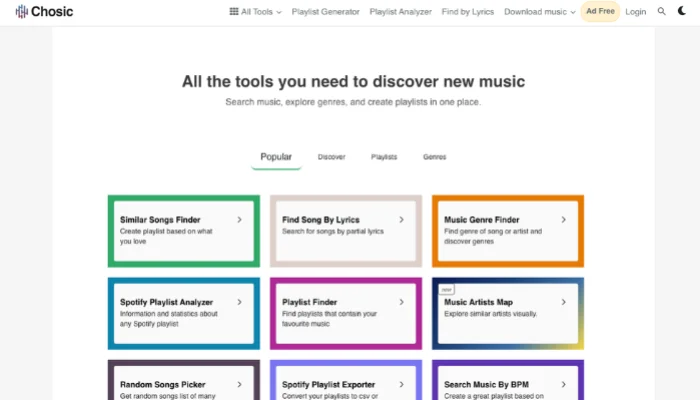Open Spotify Playlist Exporter title

(x=328, y=384)
